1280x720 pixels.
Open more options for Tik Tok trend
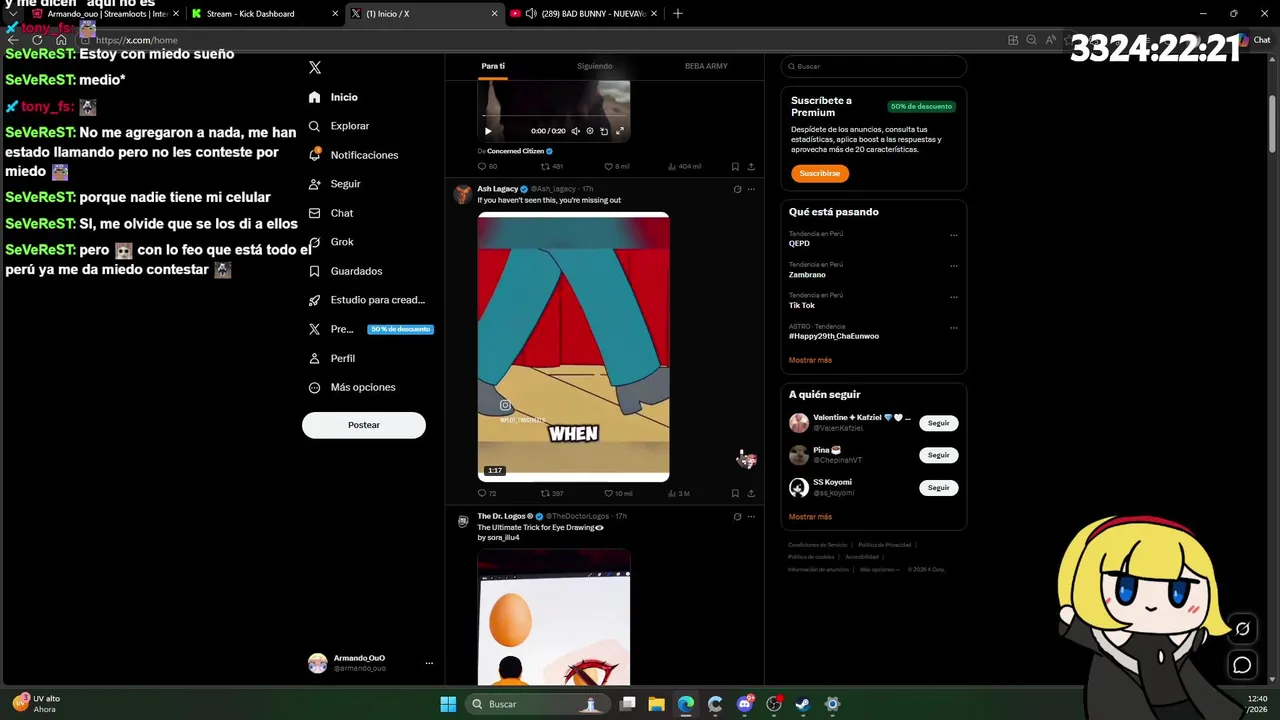(x=954, y=297)
